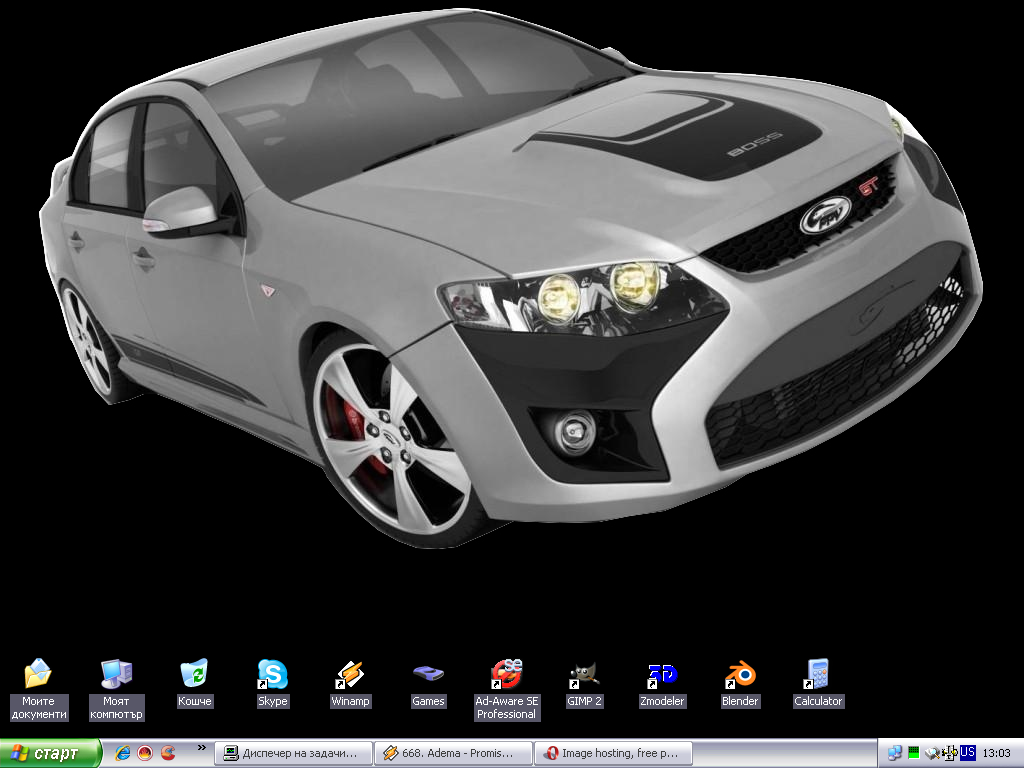Click the Winamp desktop shortcut

click(350, 674)
